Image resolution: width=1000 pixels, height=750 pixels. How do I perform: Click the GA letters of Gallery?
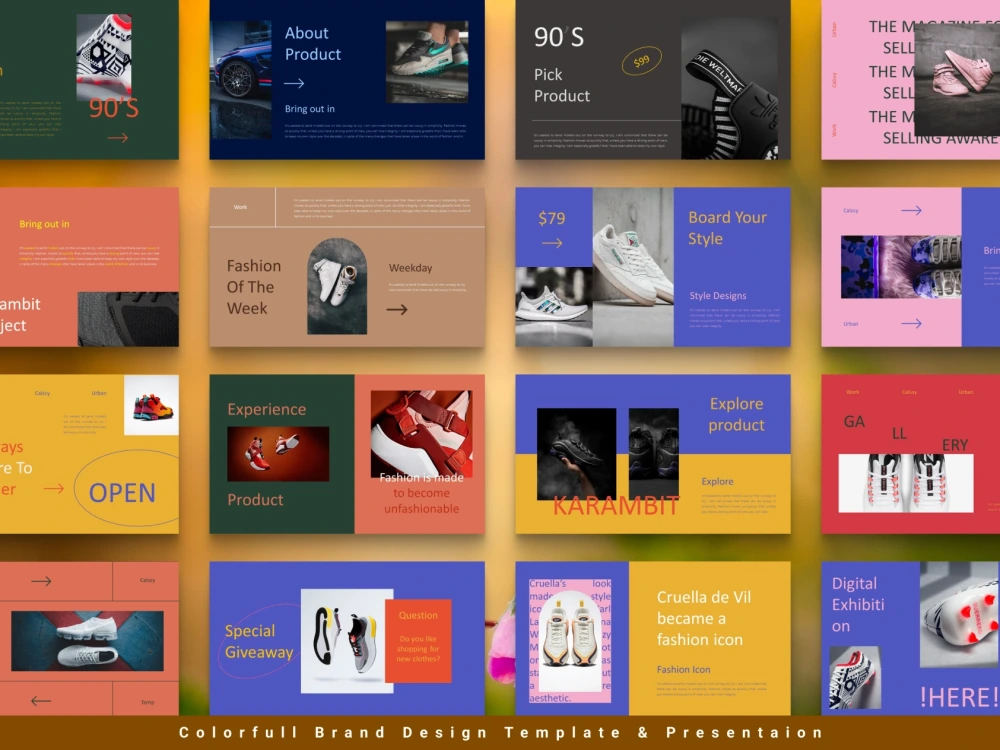coord(854,422)
